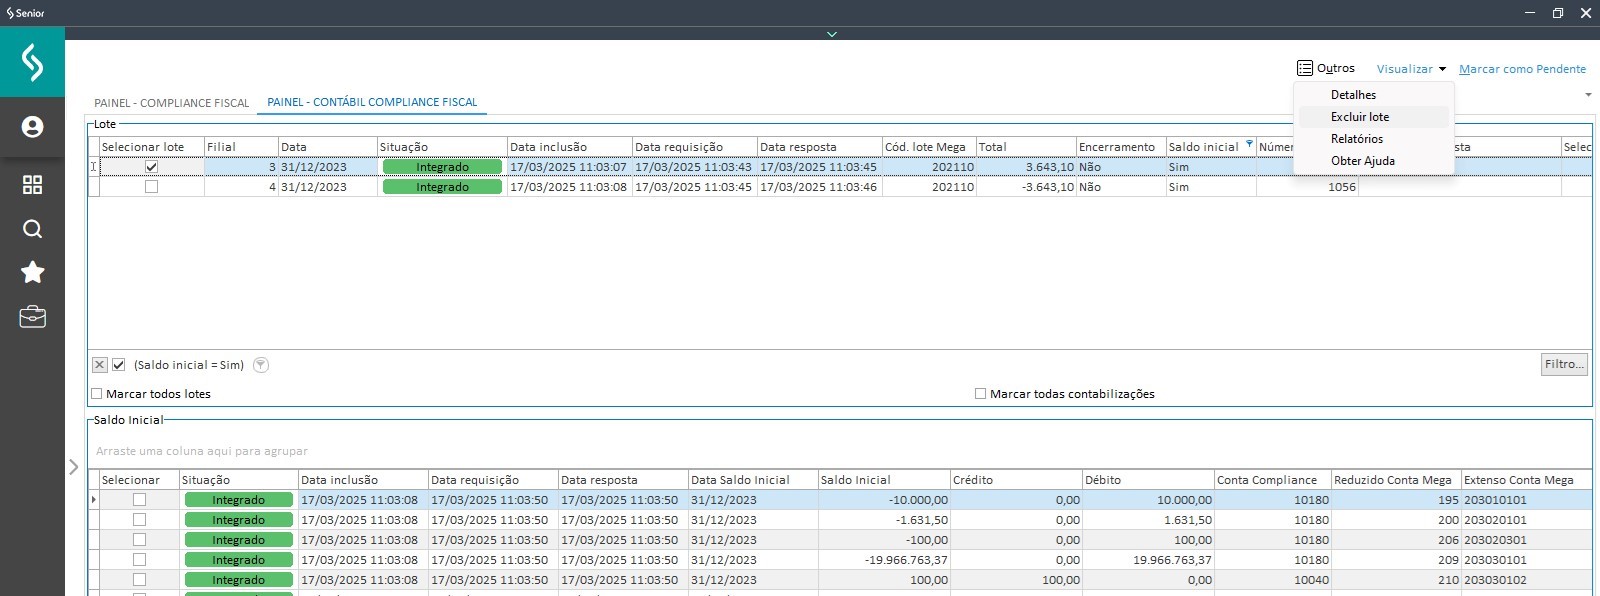This screenshot has width=1600, height=596.
Task: Expand the collapsed left side panel arrow
Action: click(x=74, y=466)
